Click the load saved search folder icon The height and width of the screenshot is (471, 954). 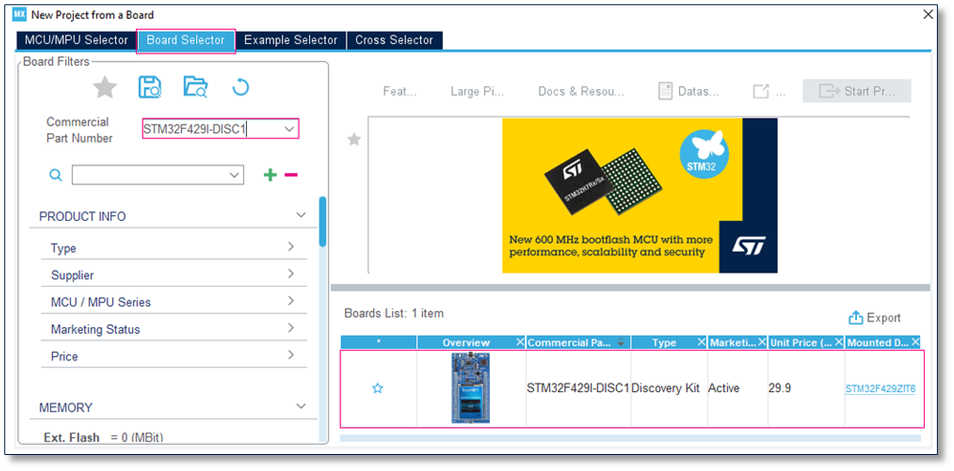195,88
